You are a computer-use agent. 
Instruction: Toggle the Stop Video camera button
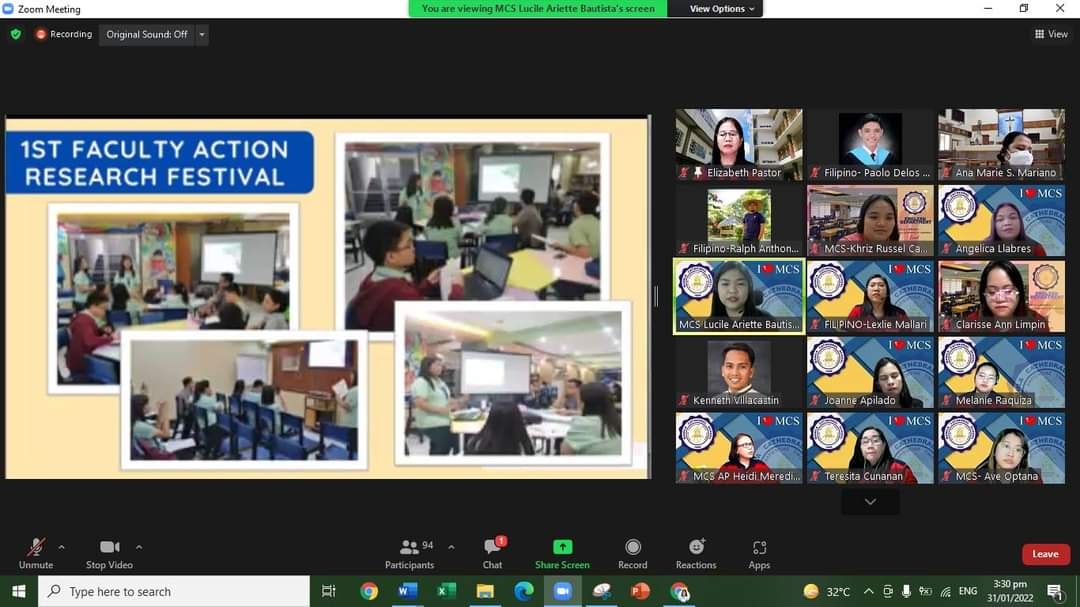(109, 553)
